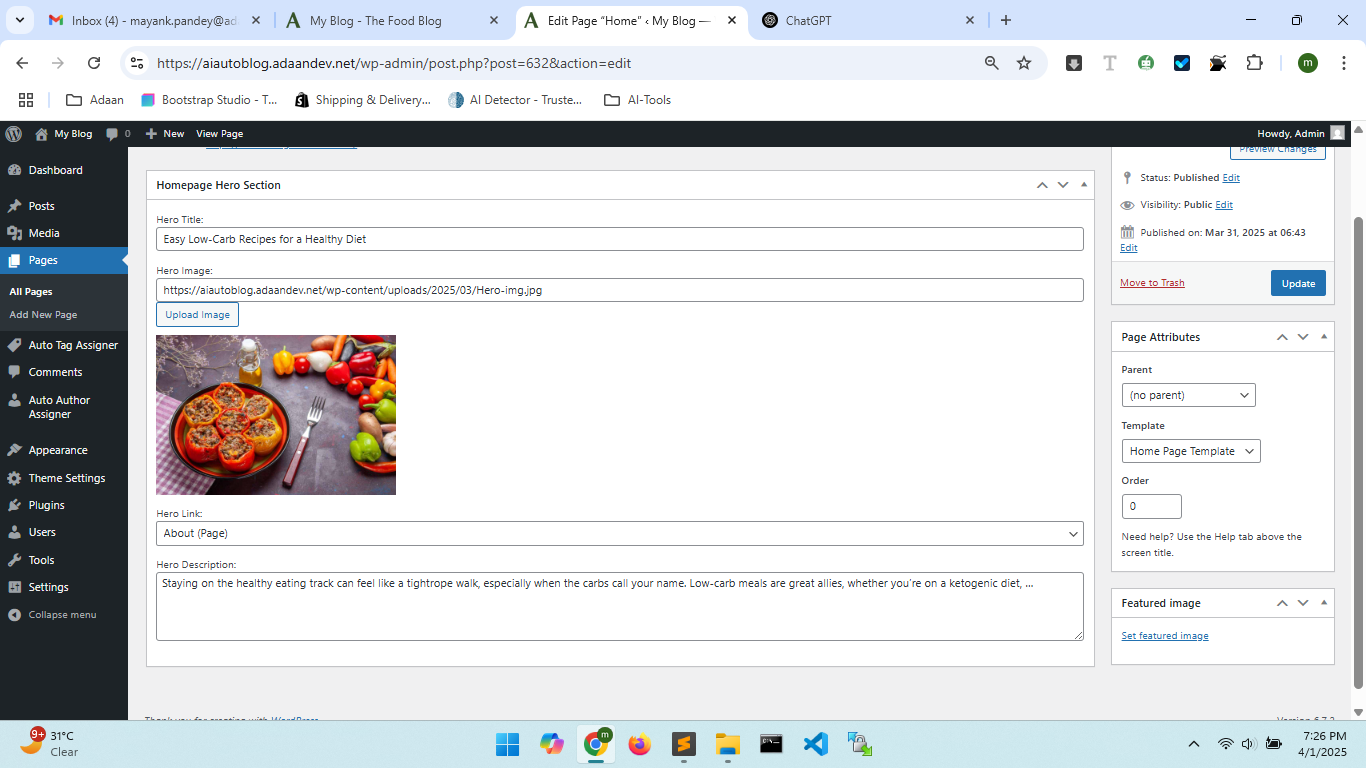Open the Hero Link dropdown showing About (Page)
The height and width of the screenshot is (768, 1366).
tap(619, 533)
